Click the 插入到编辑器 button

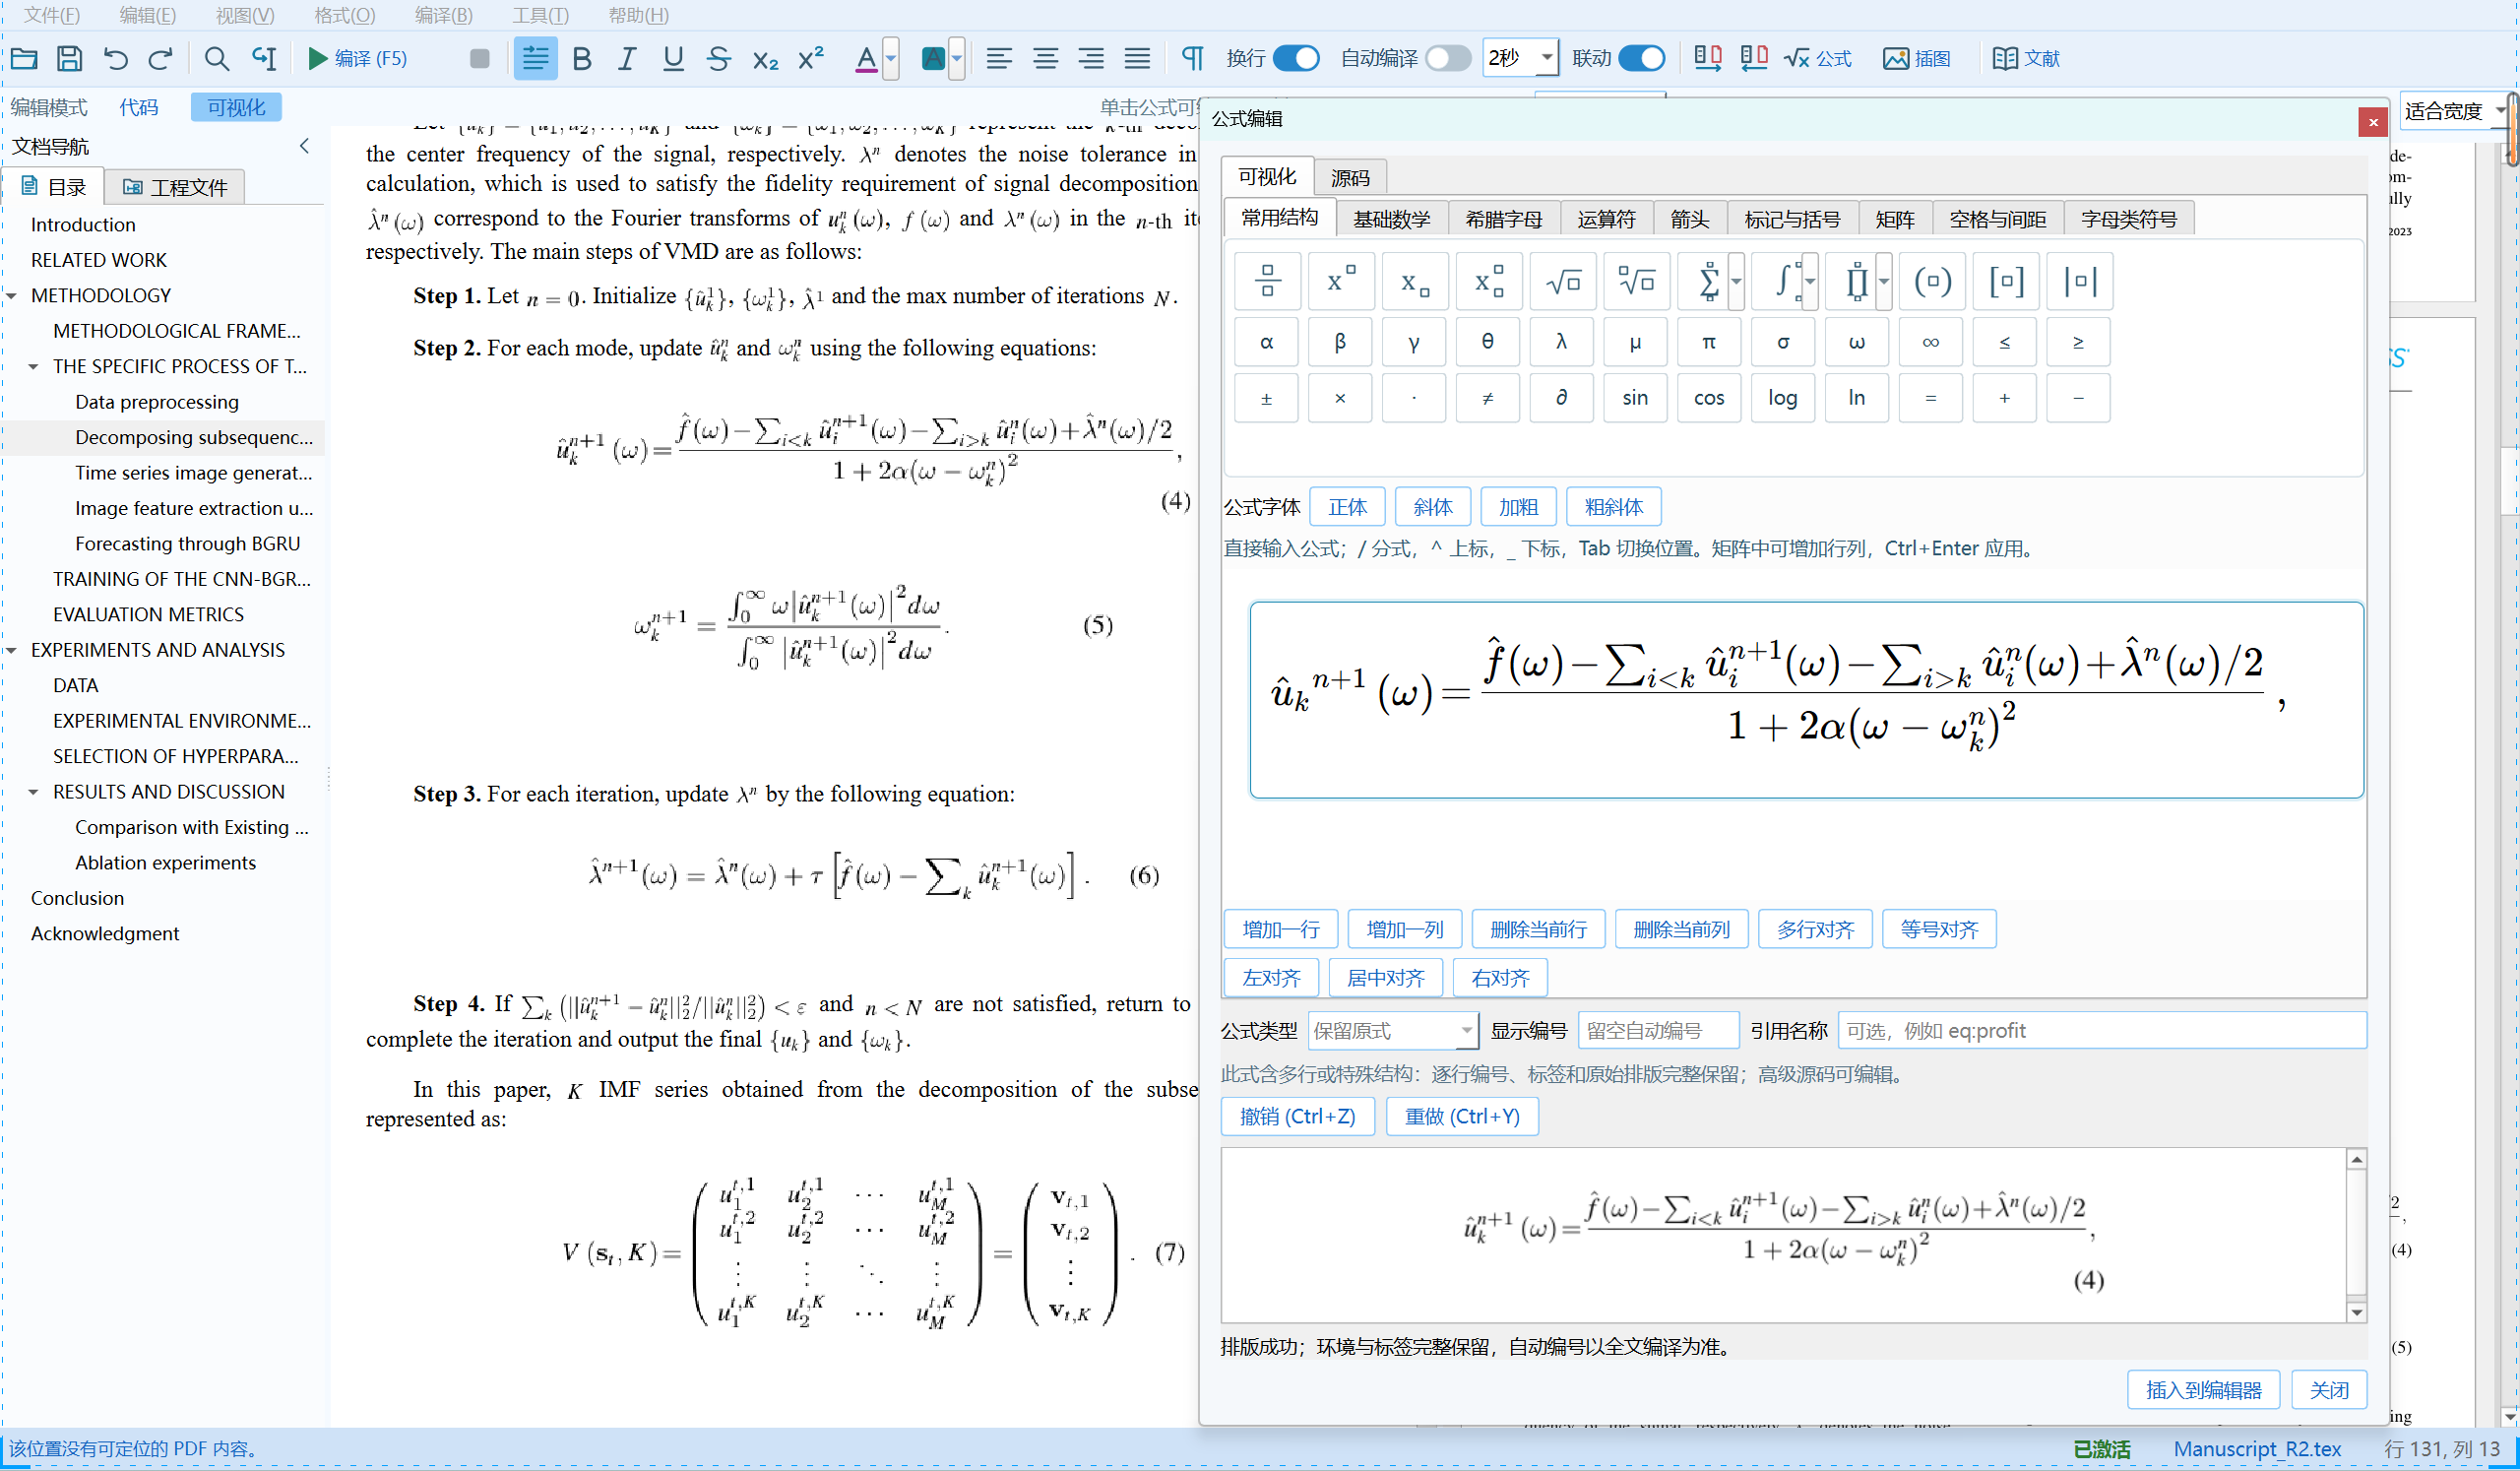[x=2203, y=1389]
